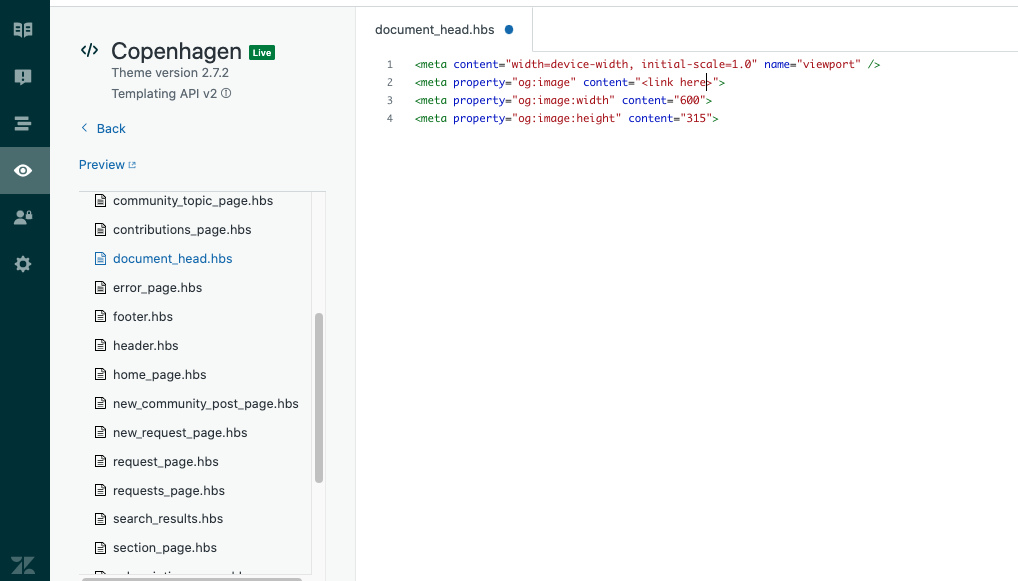Open search_results.hbs file

pos(167,519)
